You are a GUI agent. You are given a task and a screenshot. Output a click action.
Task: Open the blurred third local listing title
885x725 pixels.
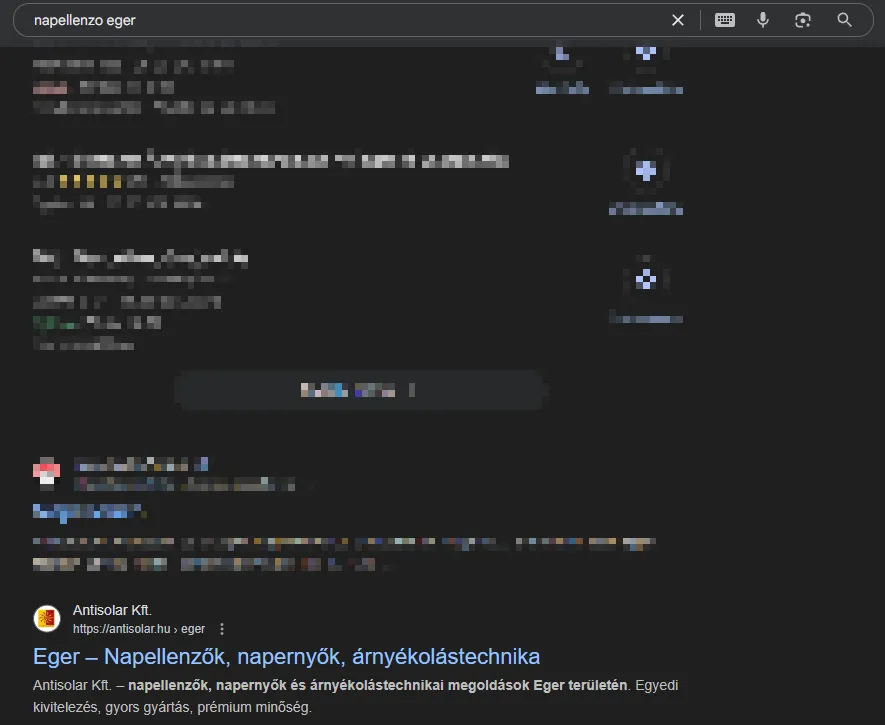(x=141, y=257)
